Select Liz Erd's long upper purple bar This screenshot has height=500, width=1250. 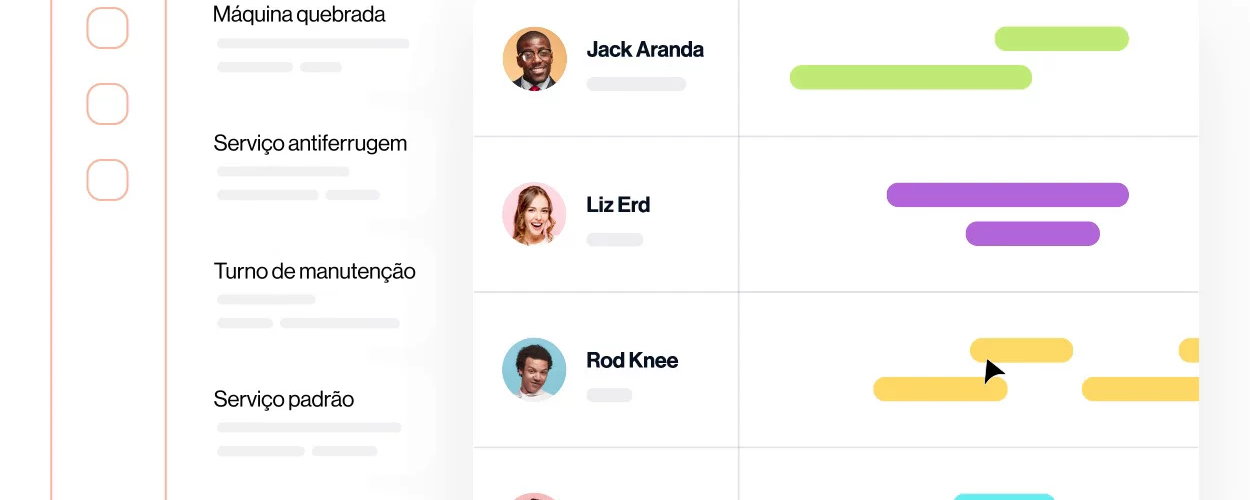[x=1008, y=195]
